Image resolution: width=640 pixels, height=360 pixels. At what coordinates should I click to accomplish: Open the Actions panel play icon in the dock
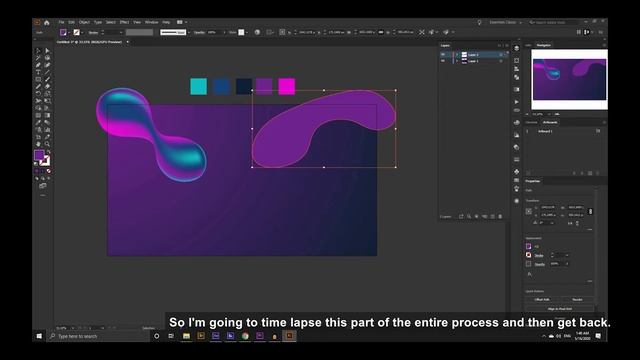[x=517, y=102]
